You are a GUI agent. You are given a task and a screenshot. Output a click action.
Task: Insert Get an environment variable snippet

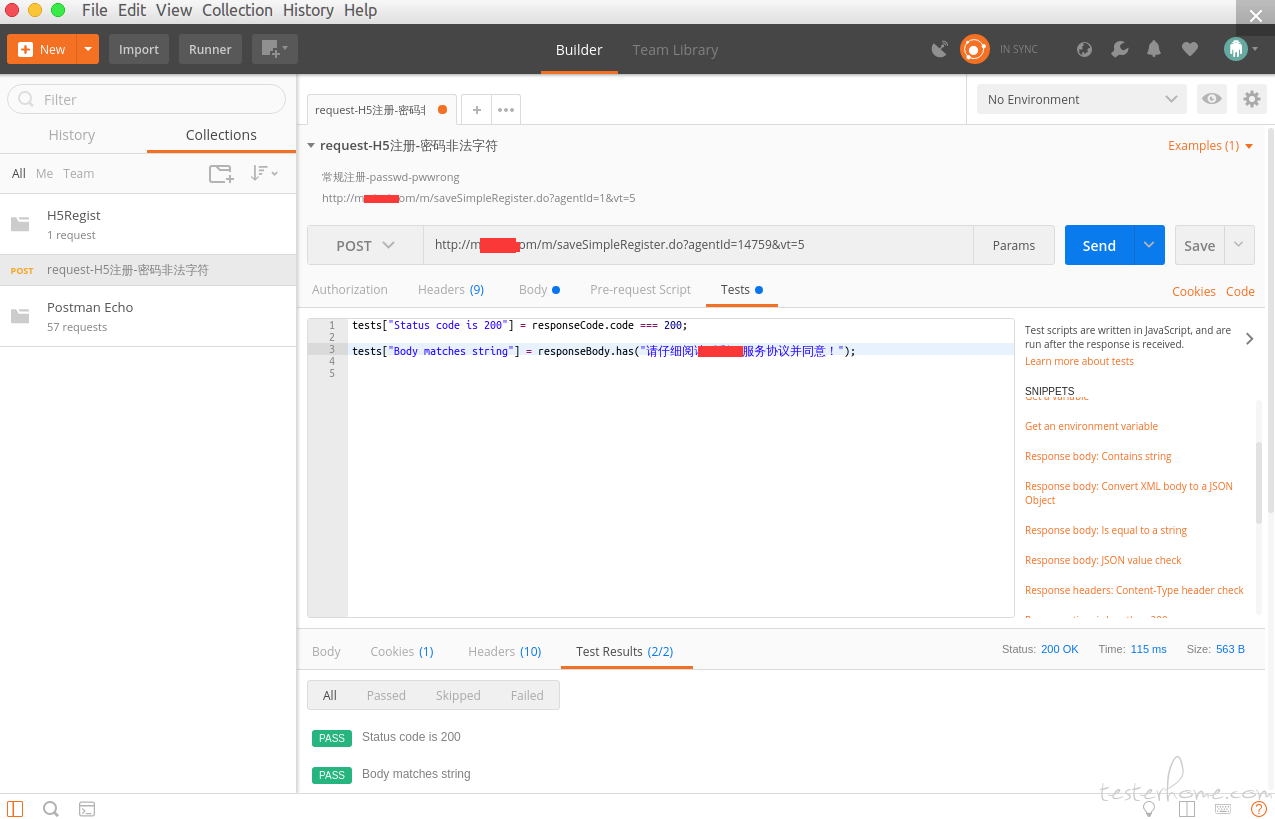1091,426
